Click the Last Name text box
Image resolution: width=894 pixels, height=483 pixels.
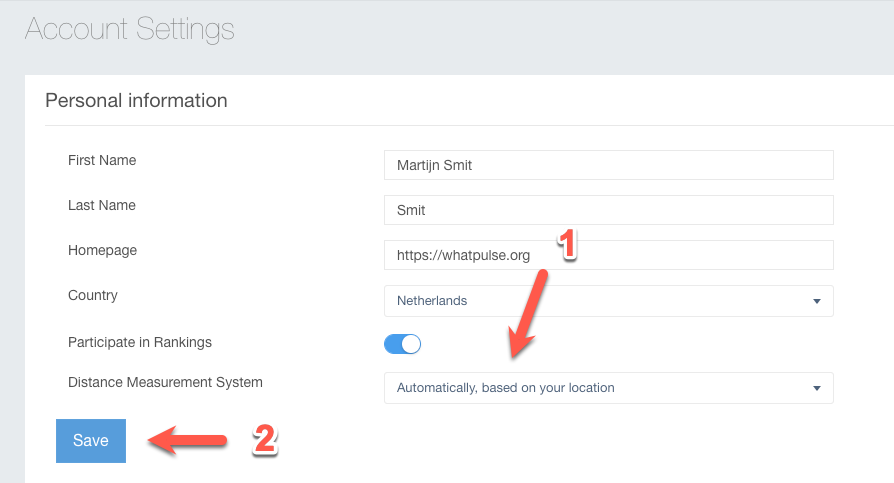tap(608, 210)
